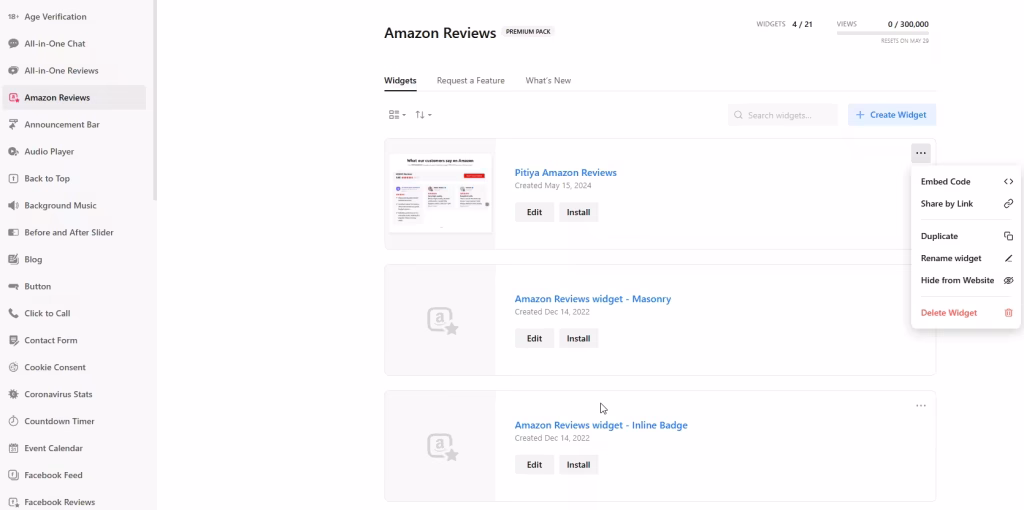Select Duplicate in the widget menu
Screen dimensions: 1024x510
tap(967, 236)
